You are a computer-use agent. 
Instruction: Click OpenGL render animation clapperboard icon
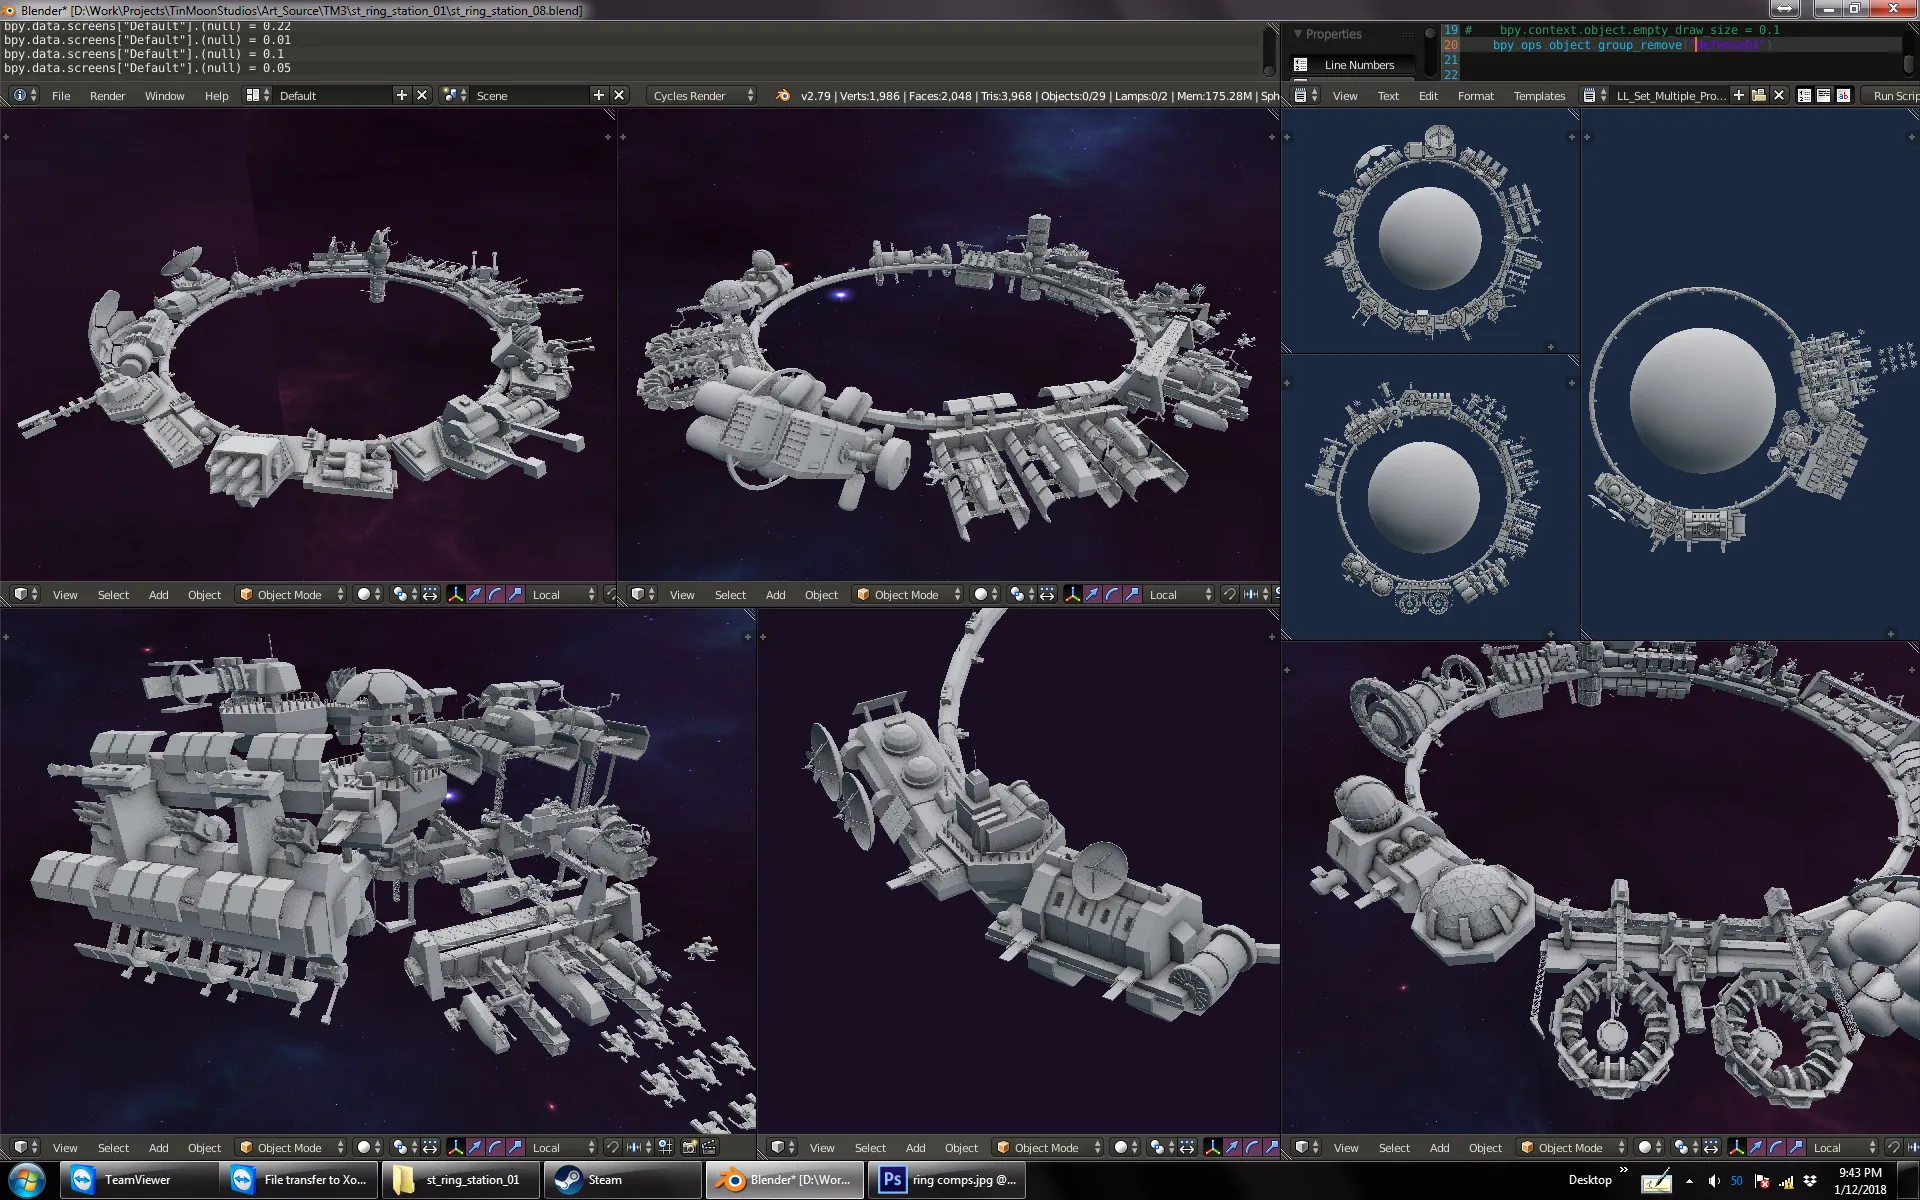click(710, 1147)
